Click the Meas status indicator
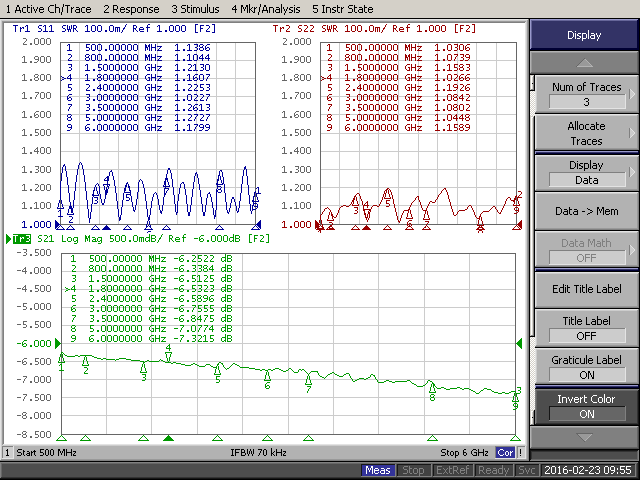 pyautogui.click(x=378, y=470)
